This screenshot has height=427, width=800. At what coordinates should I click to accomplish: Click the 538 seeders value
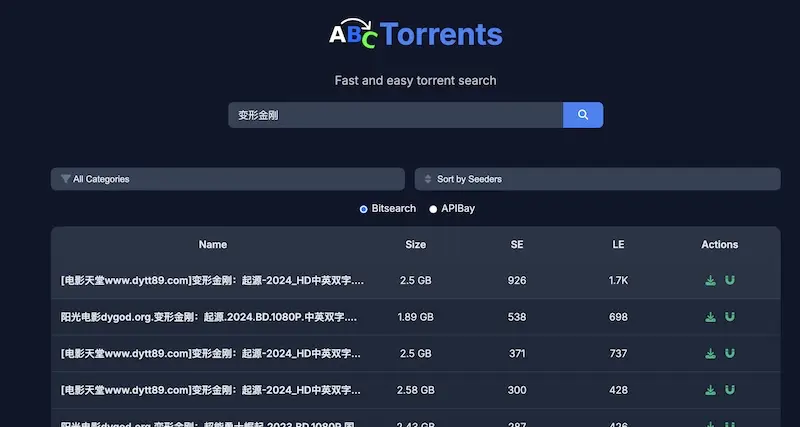pos(517,317)
